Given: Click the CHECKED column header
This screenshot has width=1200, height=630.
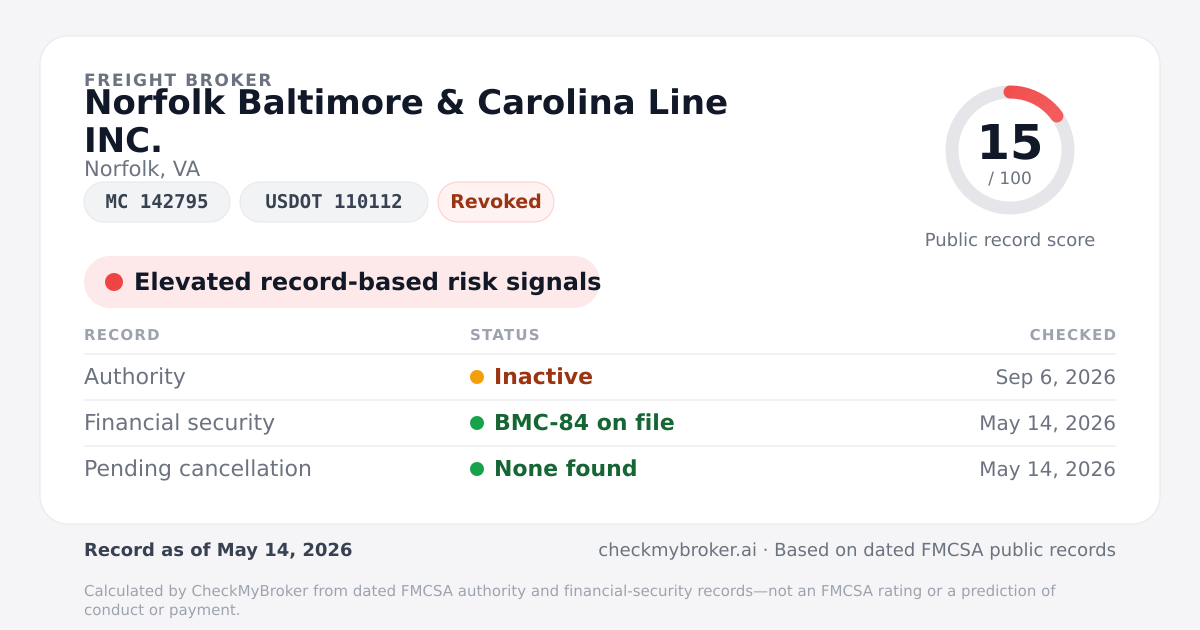Looking at the screenshot, I should 1073,335.
